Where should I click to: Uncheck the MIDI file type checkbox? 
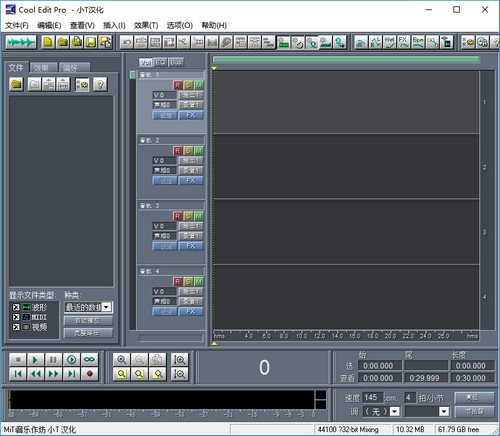(16, 317)
